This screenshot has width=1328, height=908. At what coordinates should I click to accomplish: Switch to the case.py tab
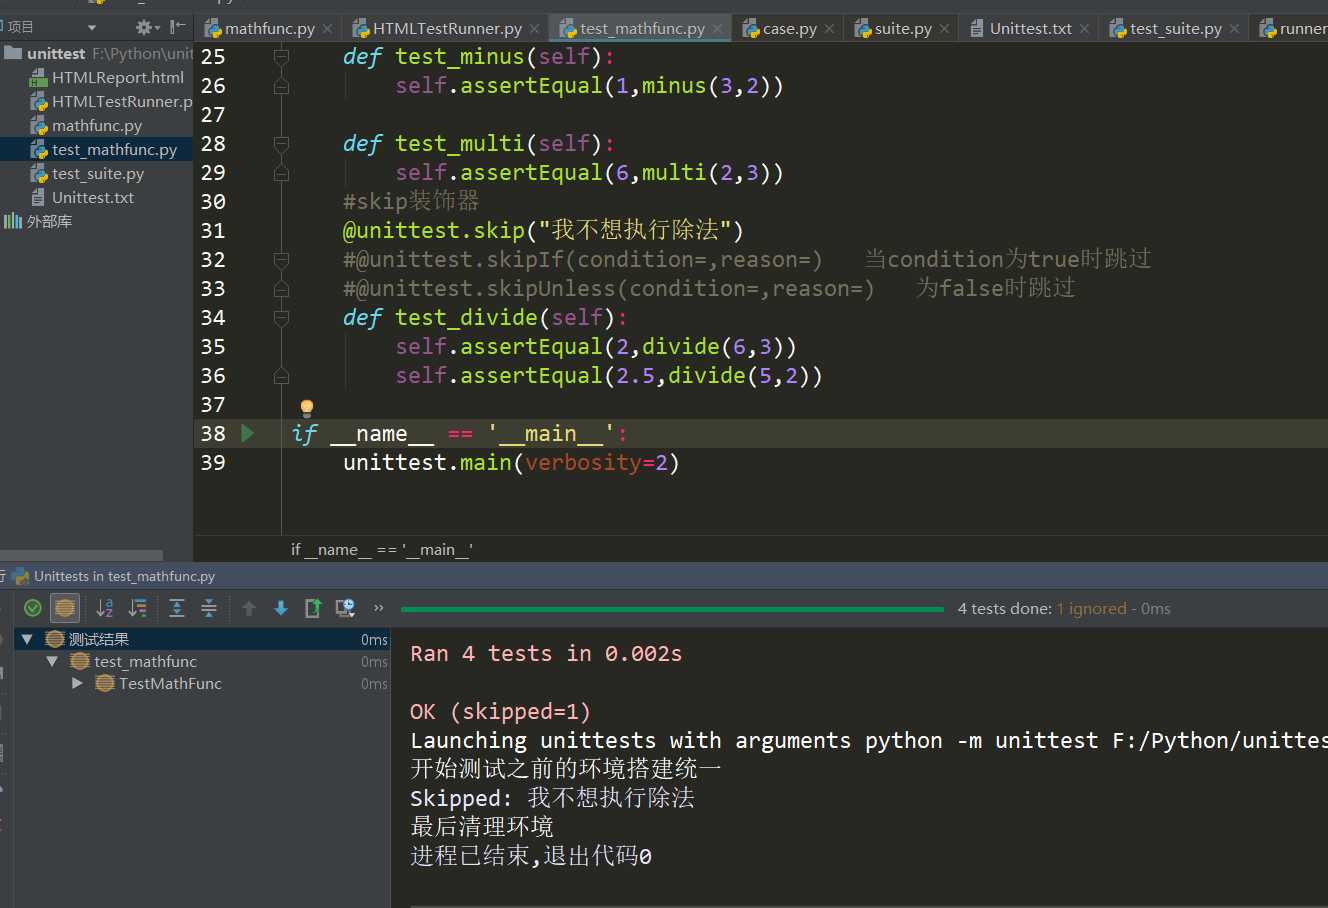pos(789,28)
